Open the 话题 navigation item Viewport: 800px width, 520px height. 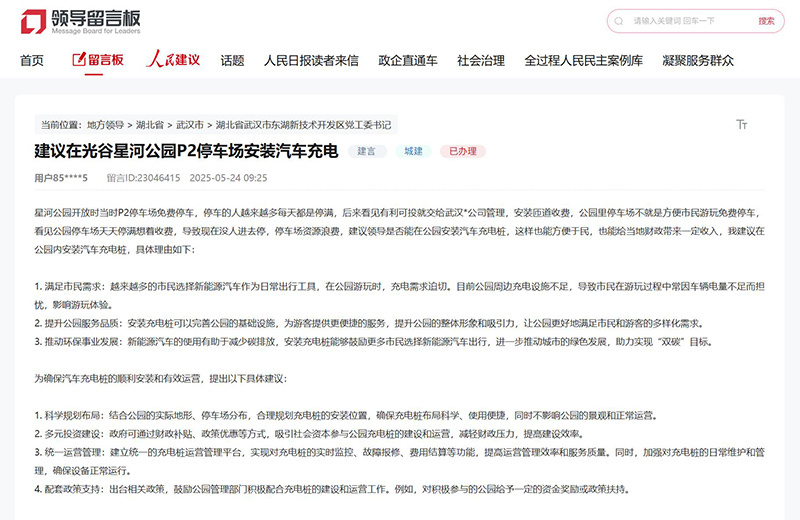coord(232,60)
